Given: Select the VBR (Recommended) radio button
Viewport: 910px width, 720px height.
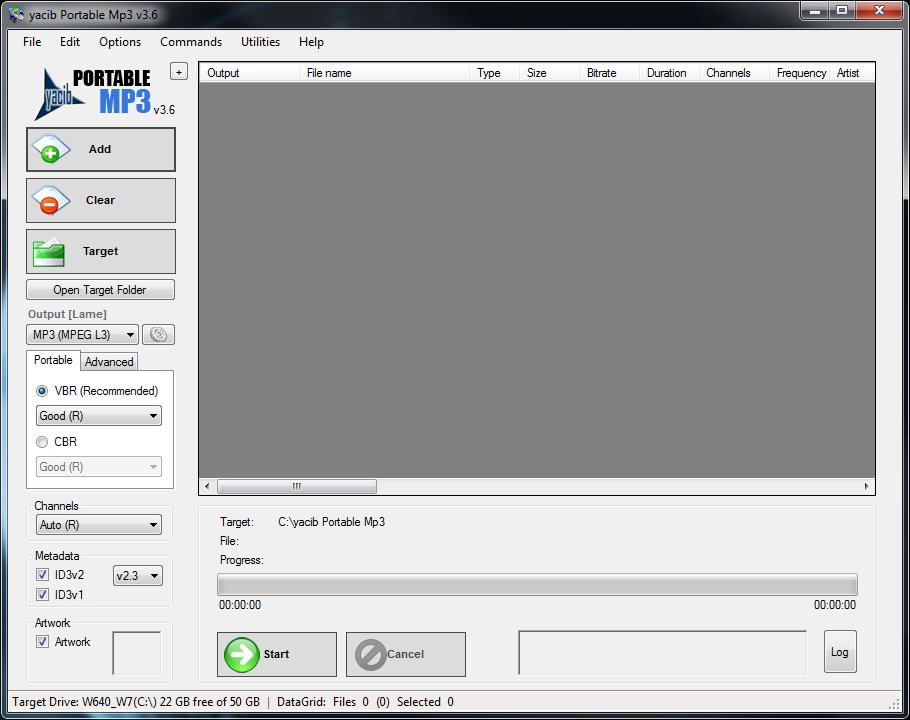Looking at the screenshot, I should pyautogui.click(x=42, y=391).
